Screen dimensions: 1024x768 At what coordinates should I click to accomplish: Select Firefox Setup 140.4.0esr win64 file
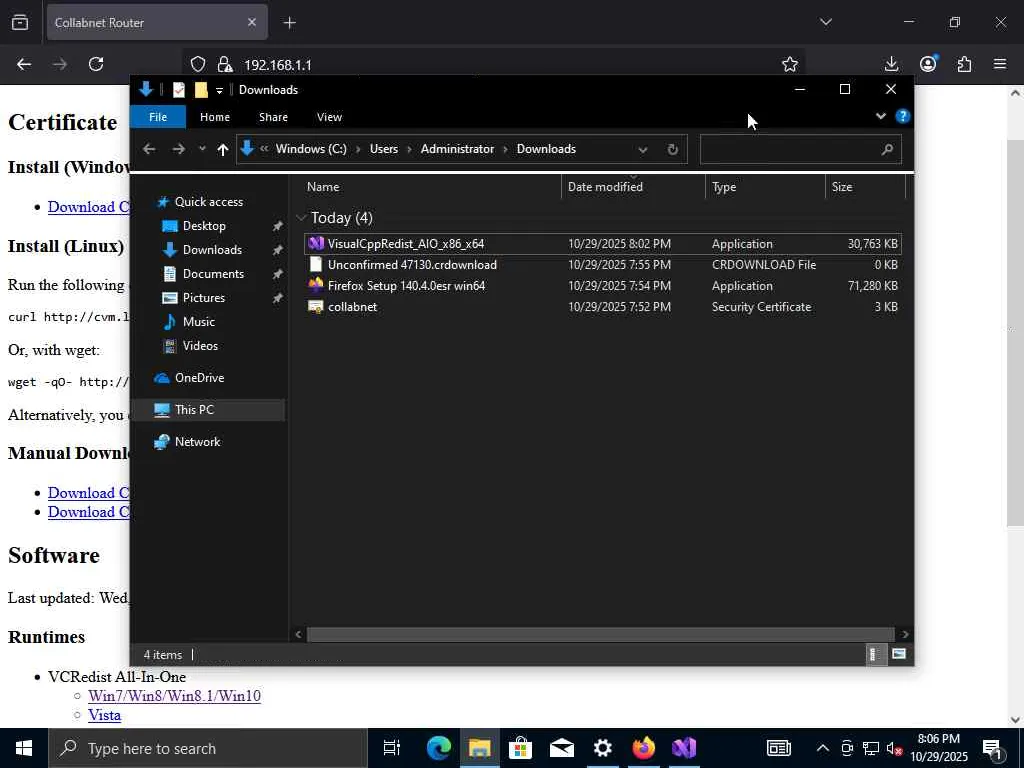point(602,285)
